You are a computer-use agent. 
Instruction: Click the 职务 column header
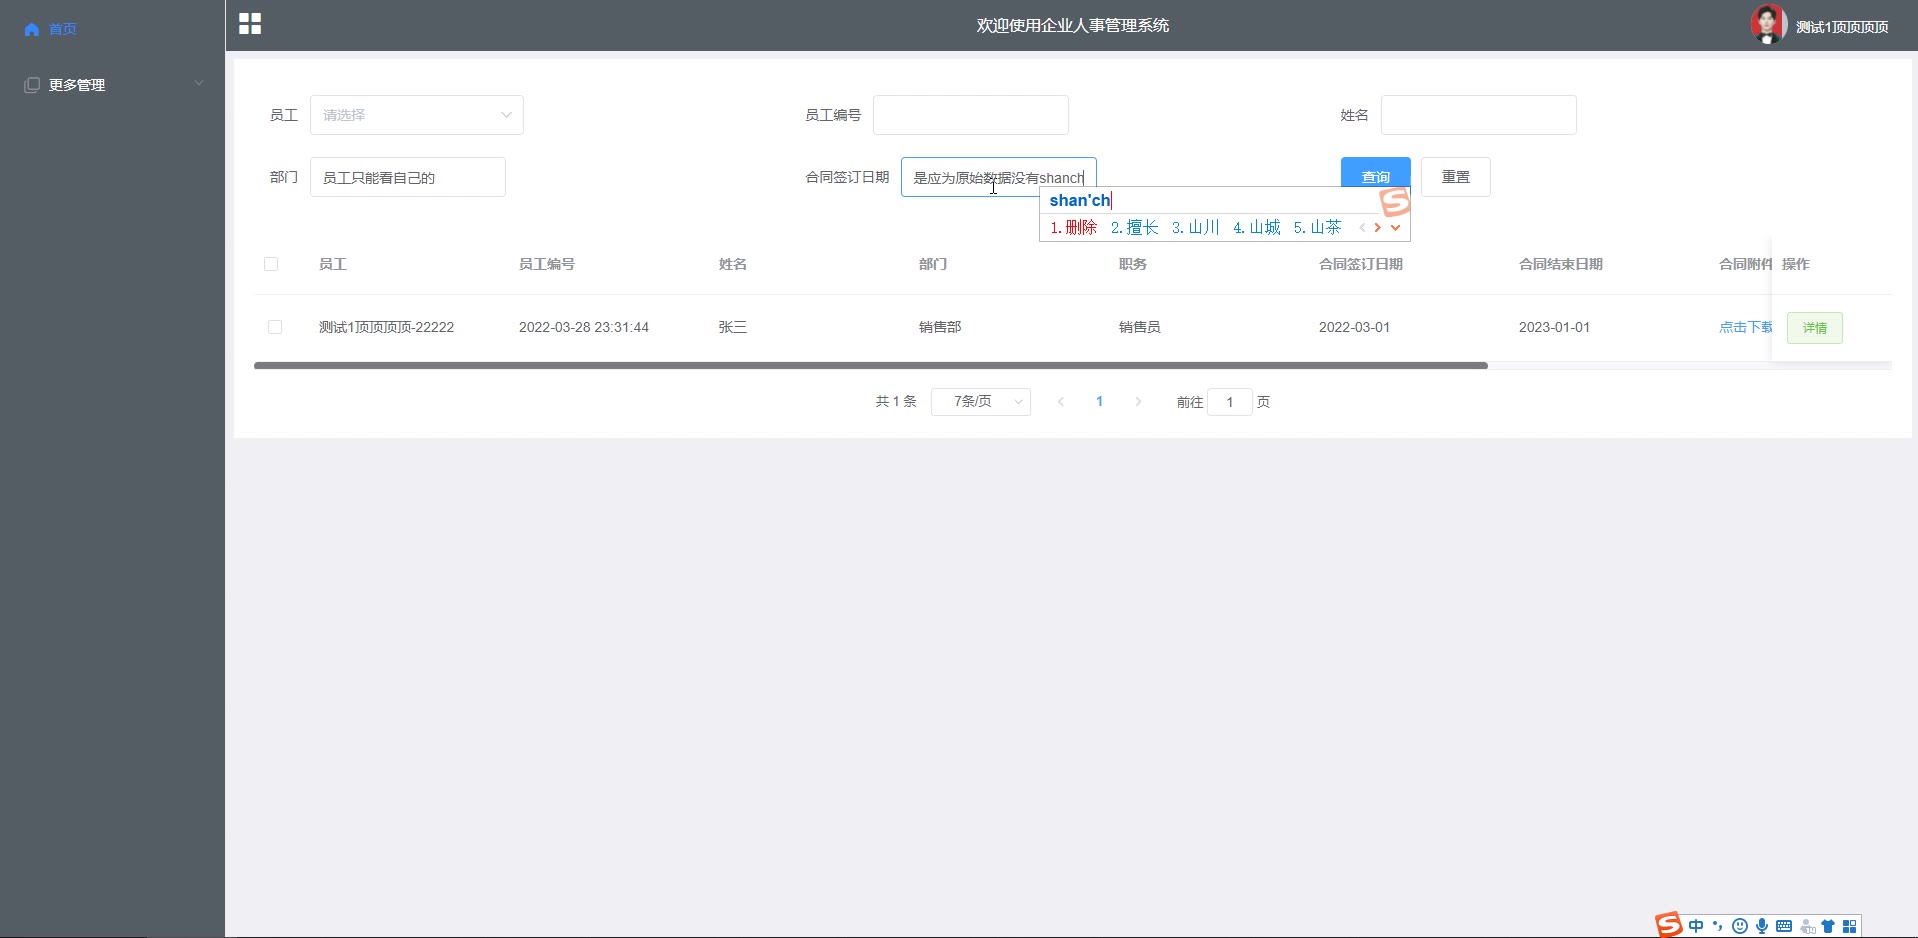click(x=1133, y=264)
